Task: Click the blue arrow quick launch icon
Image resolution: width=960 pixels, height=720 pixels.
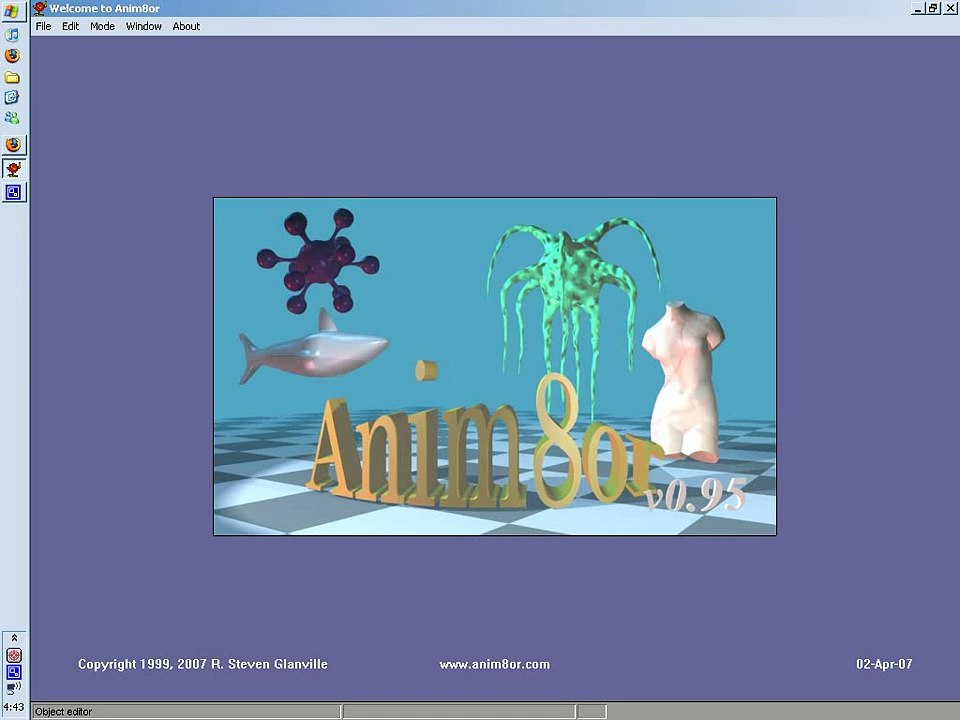Action: (12, 97)
